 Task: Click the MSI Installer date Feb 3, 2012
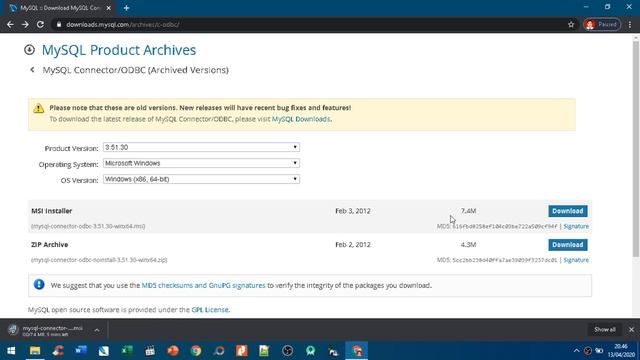[353, 211]
